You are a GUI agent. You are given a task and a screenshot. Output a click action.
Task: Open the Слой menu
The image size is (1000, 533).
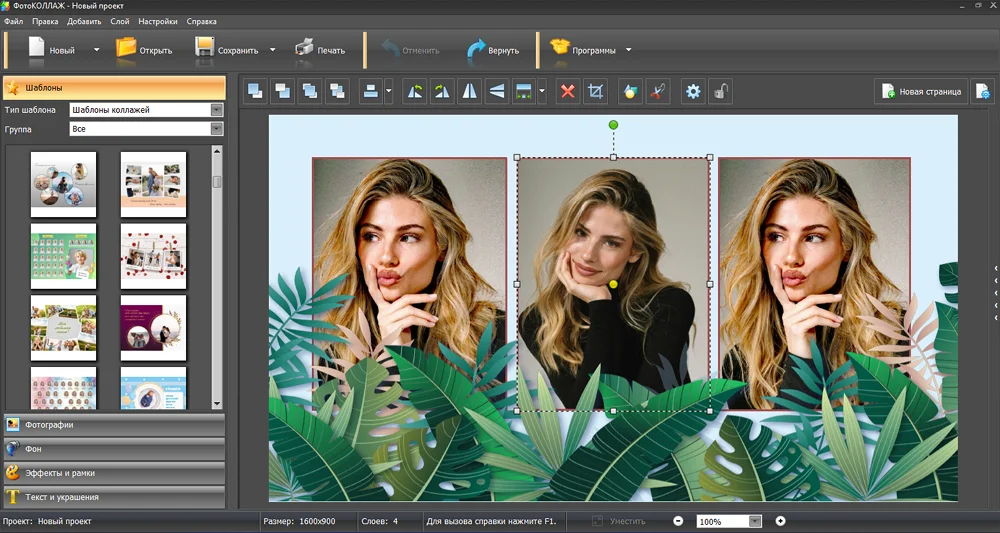coord(120,21)
